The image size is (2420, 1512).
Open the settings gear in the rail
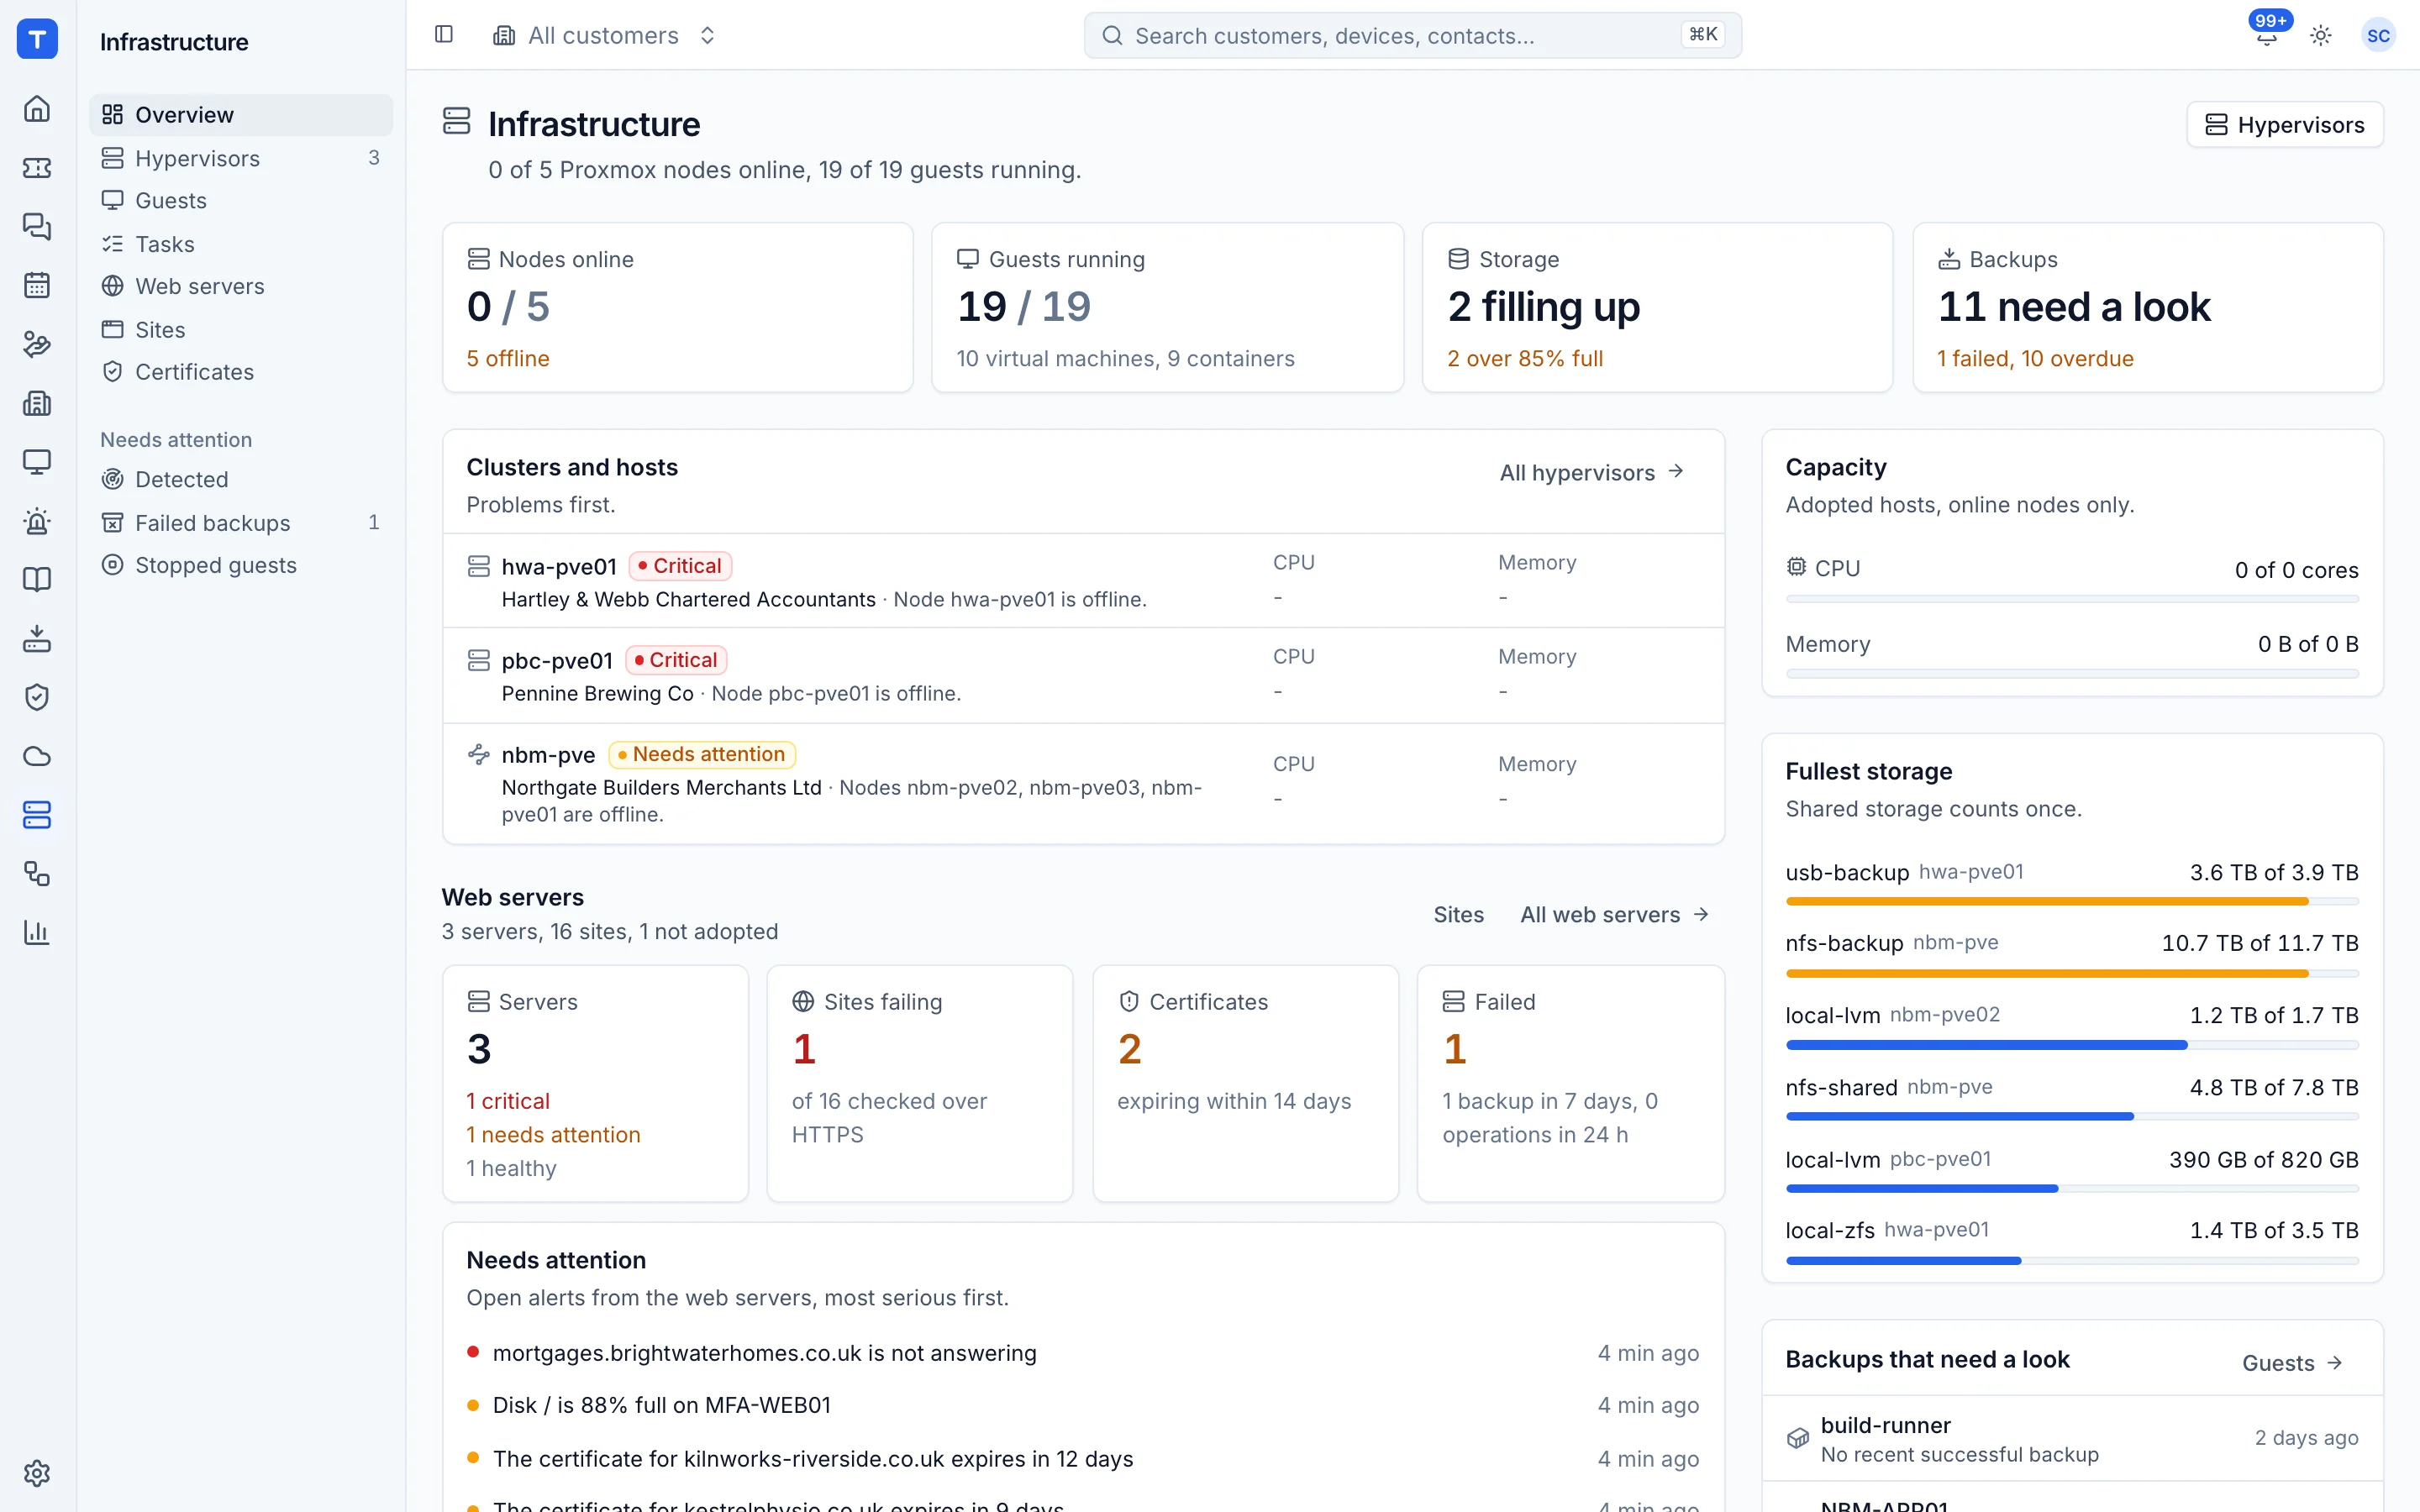pyautogui.click(x=37, y=1473)
